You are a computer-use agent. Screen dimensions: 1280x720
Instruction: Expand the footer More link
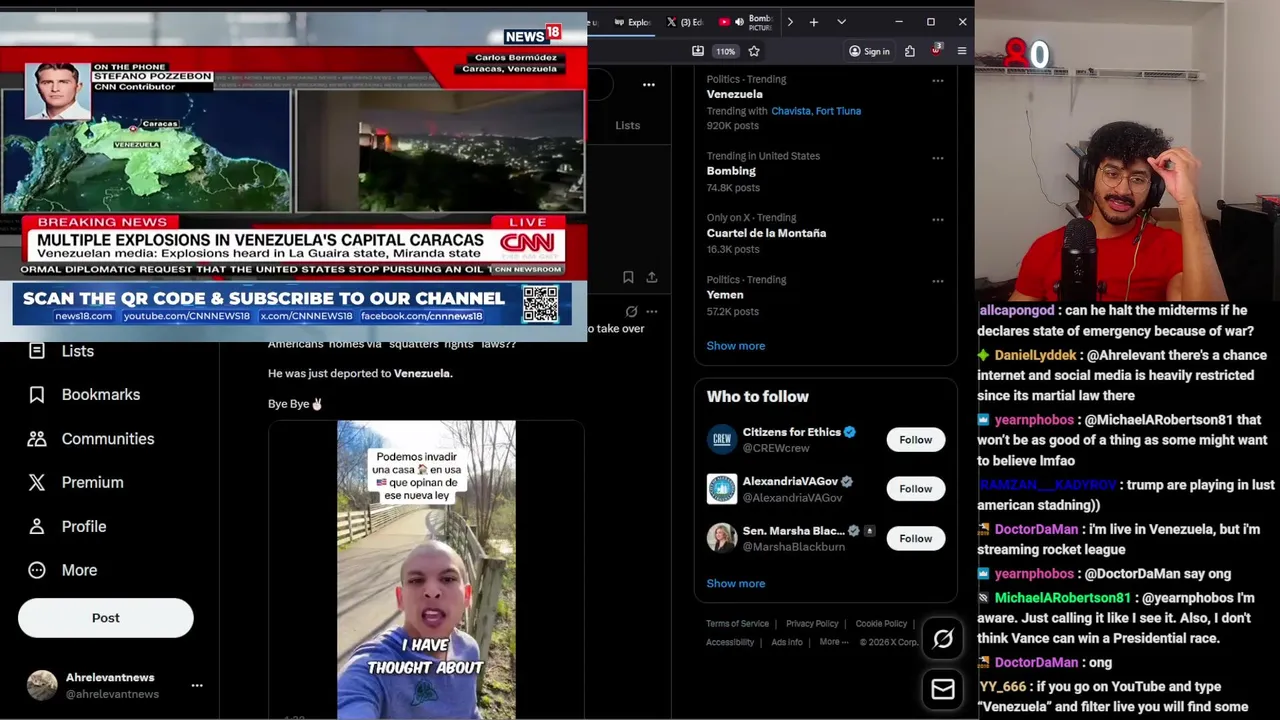[x=834, y=642]
